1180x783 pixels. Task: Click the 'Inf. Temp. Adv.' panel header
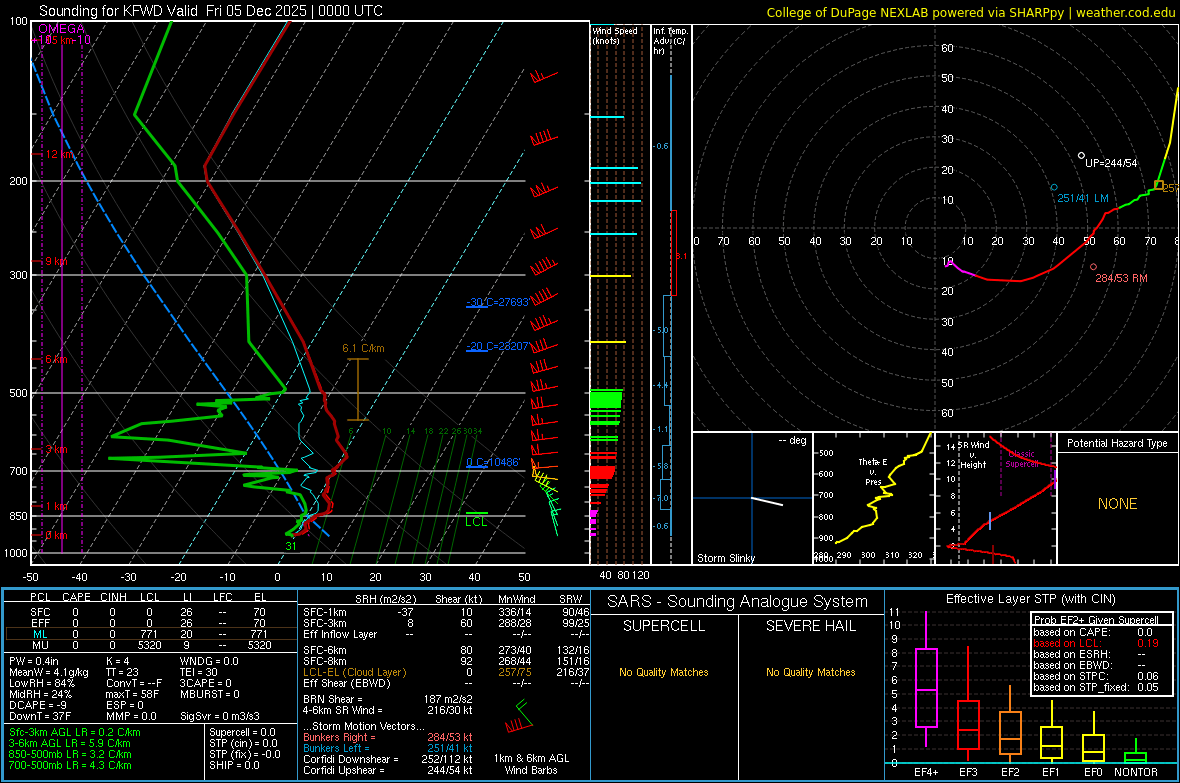pos(670,41)
